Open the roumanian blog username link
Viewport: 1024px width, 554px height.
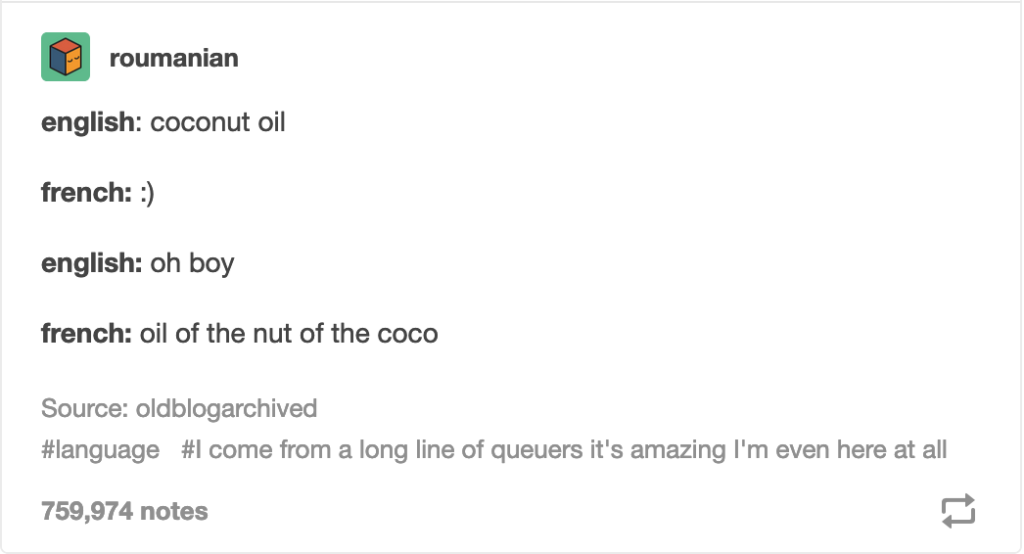click(174, 58)
